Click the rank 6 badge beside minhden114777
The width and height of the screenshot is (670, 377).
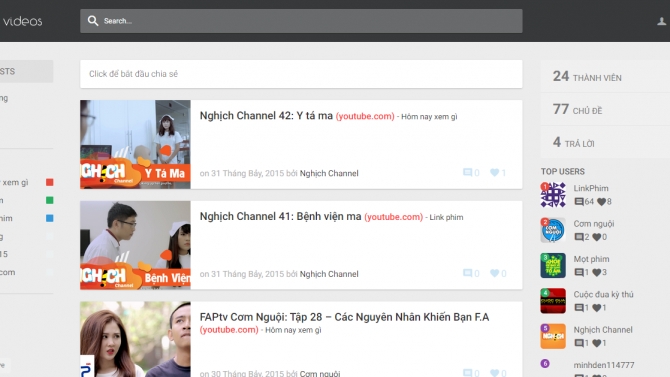545,363
